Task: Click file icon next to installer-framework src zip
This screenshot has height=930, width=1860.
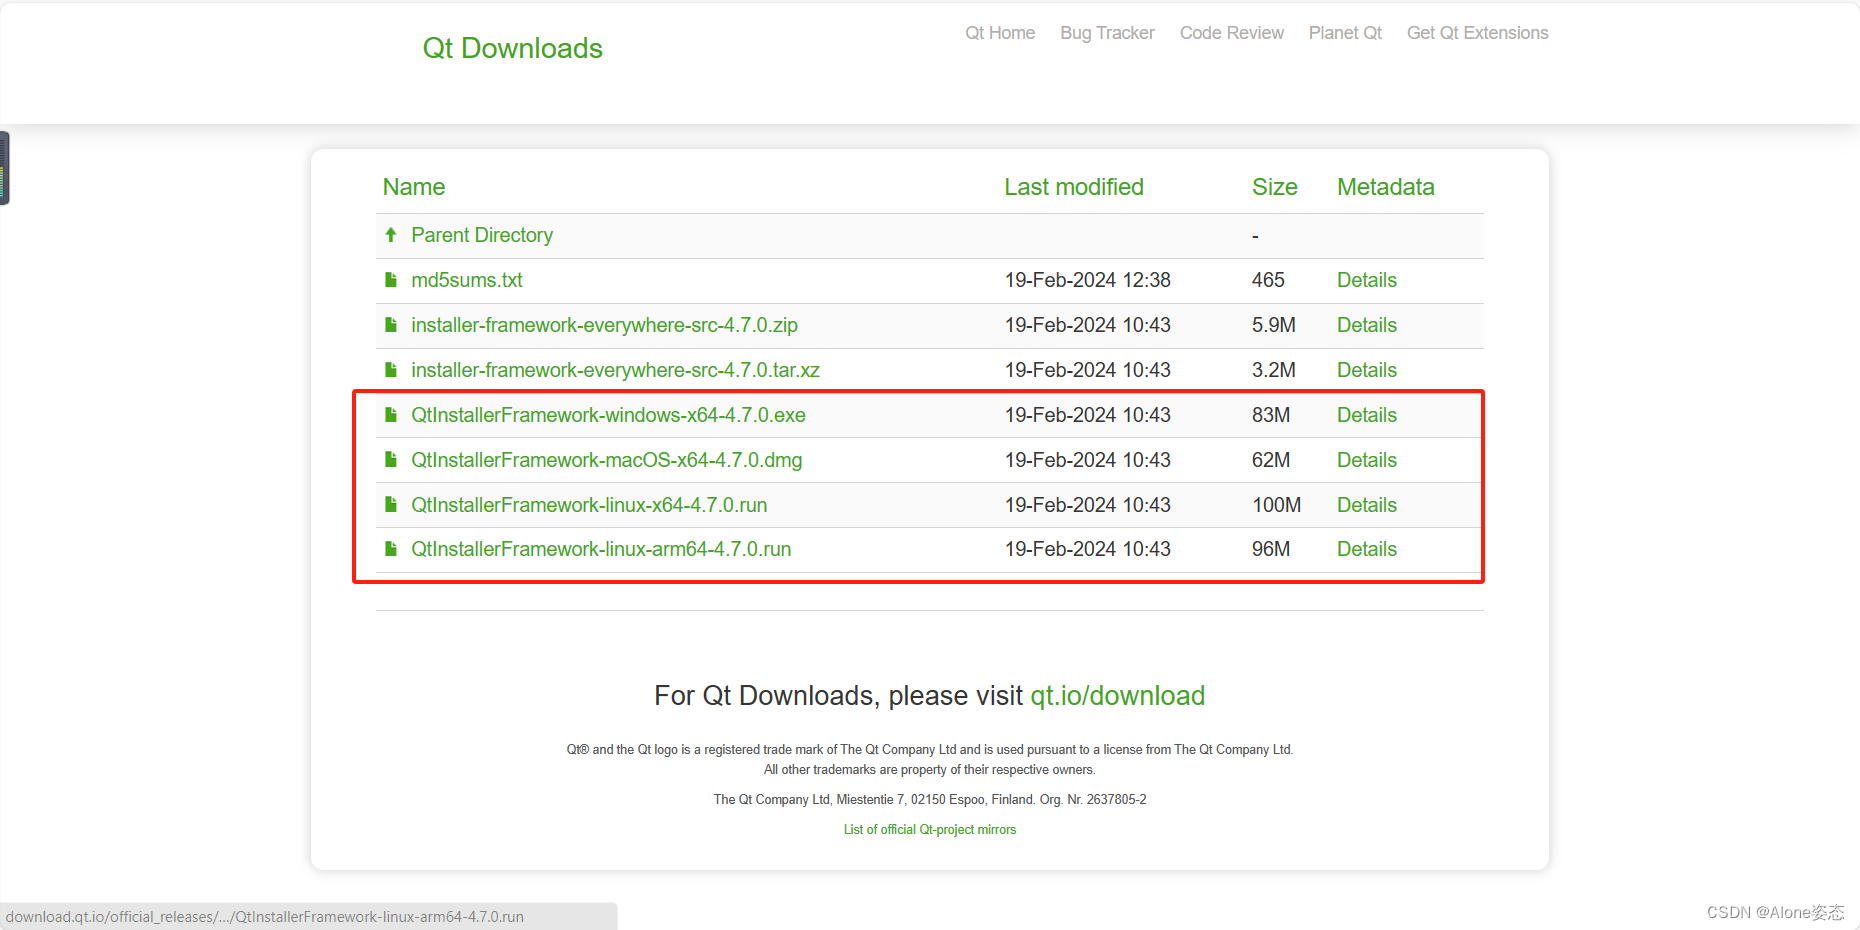Action: pyautogui.click(x=391, y=325)
